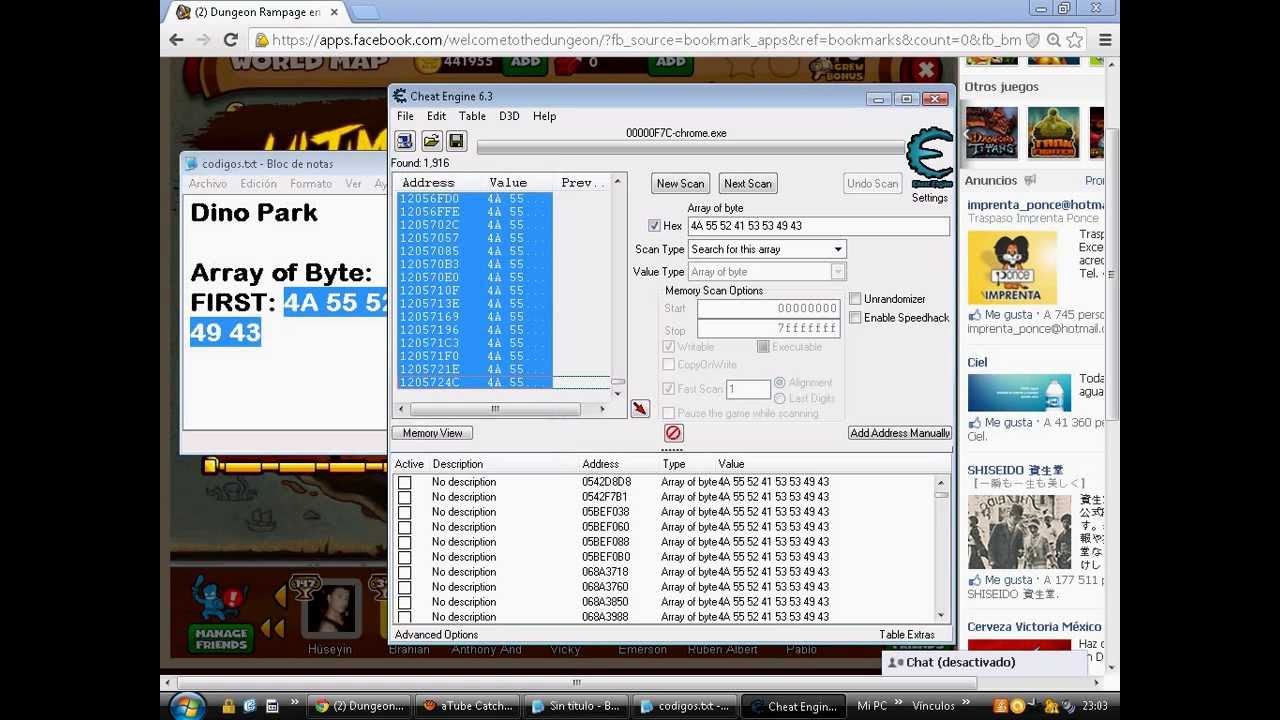The height and width of the screenshot is (720, 1280).
Task: Click the scan progress bar
Action: pos(690,148)
